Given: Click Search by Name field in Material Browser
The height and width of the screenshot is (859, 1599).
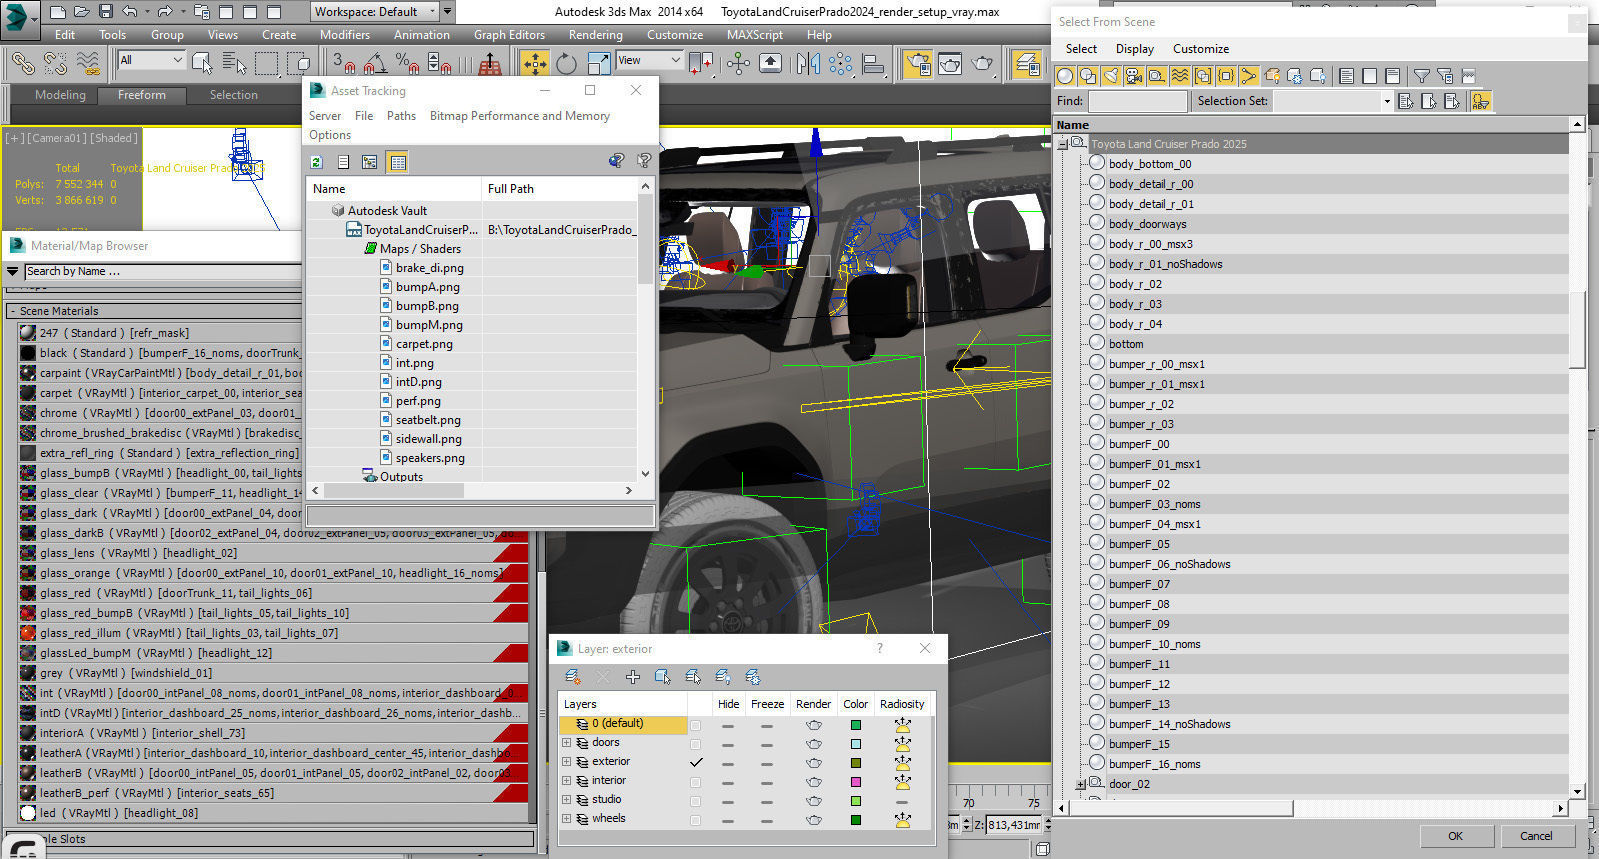Looking at the screenshot, I should click(x=162, y=271).
